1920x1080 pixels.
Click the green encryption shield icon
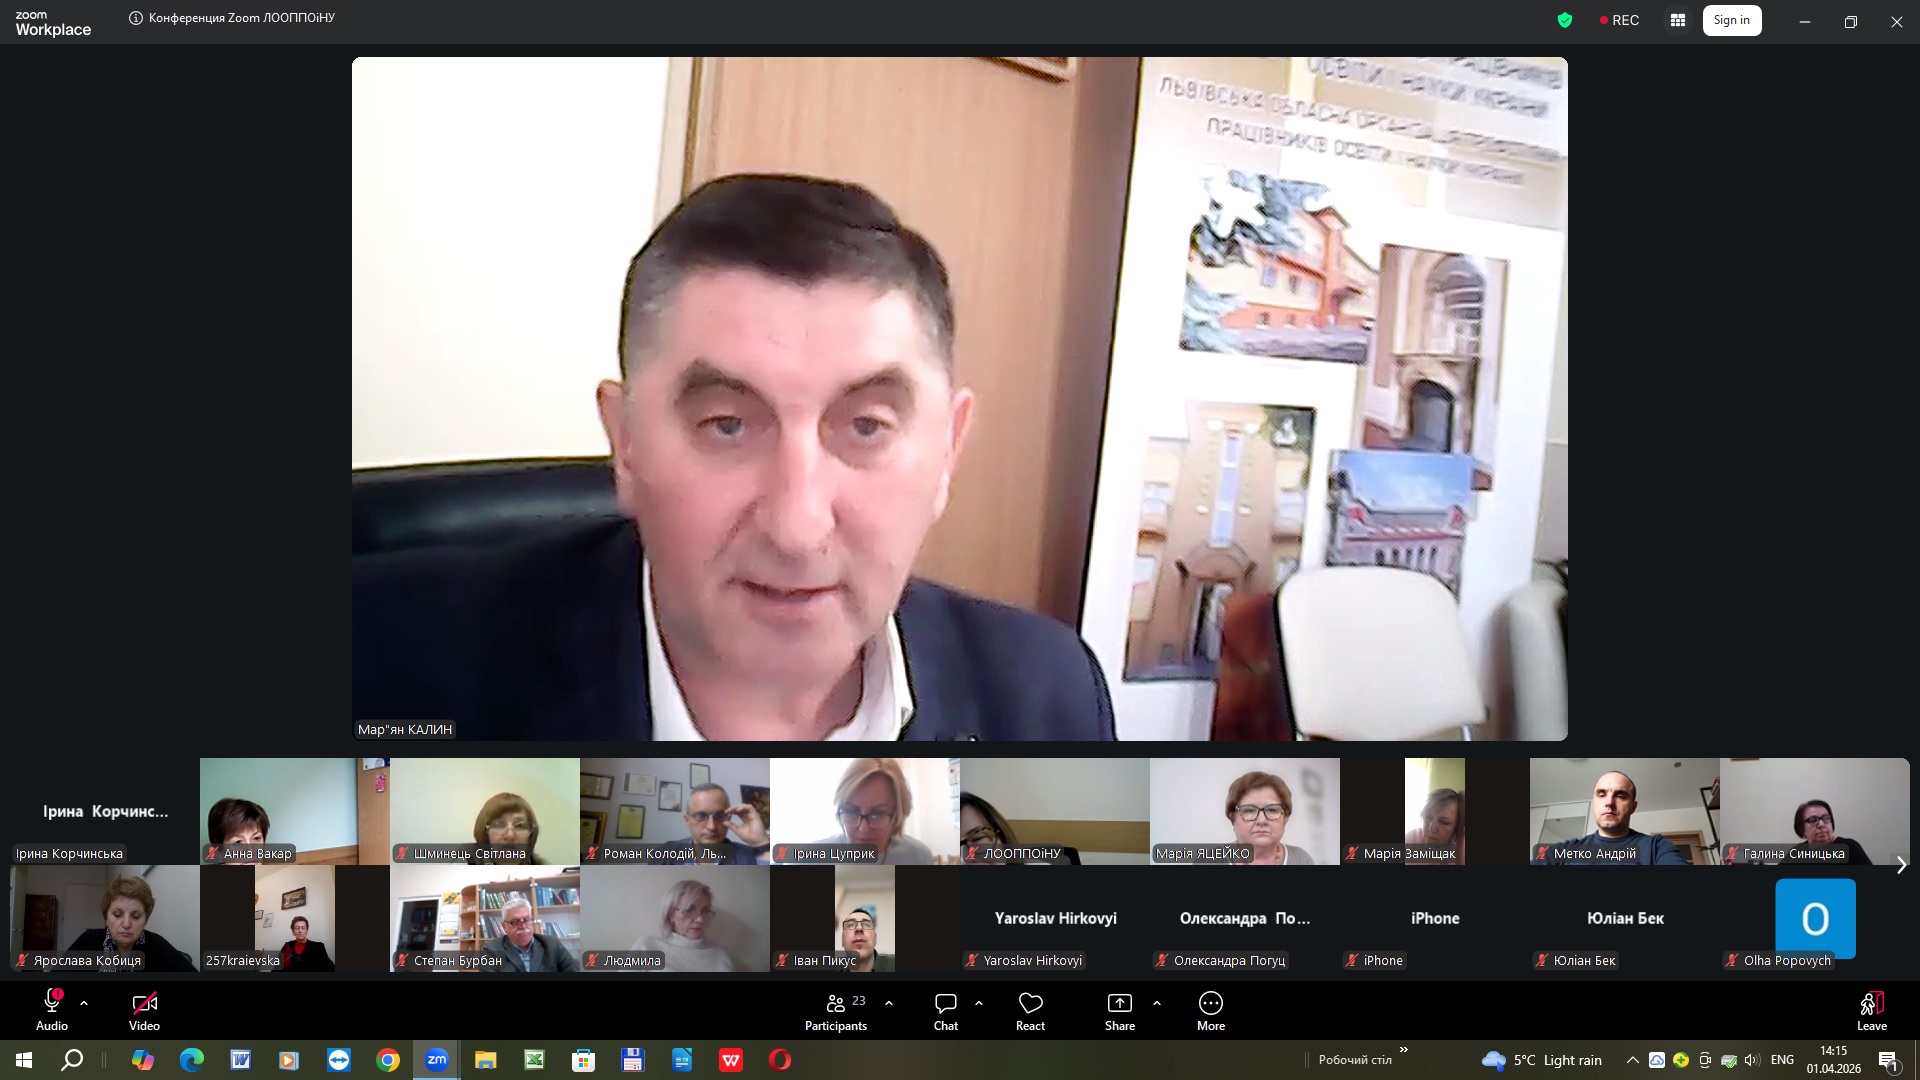[x=1565, y=20]
